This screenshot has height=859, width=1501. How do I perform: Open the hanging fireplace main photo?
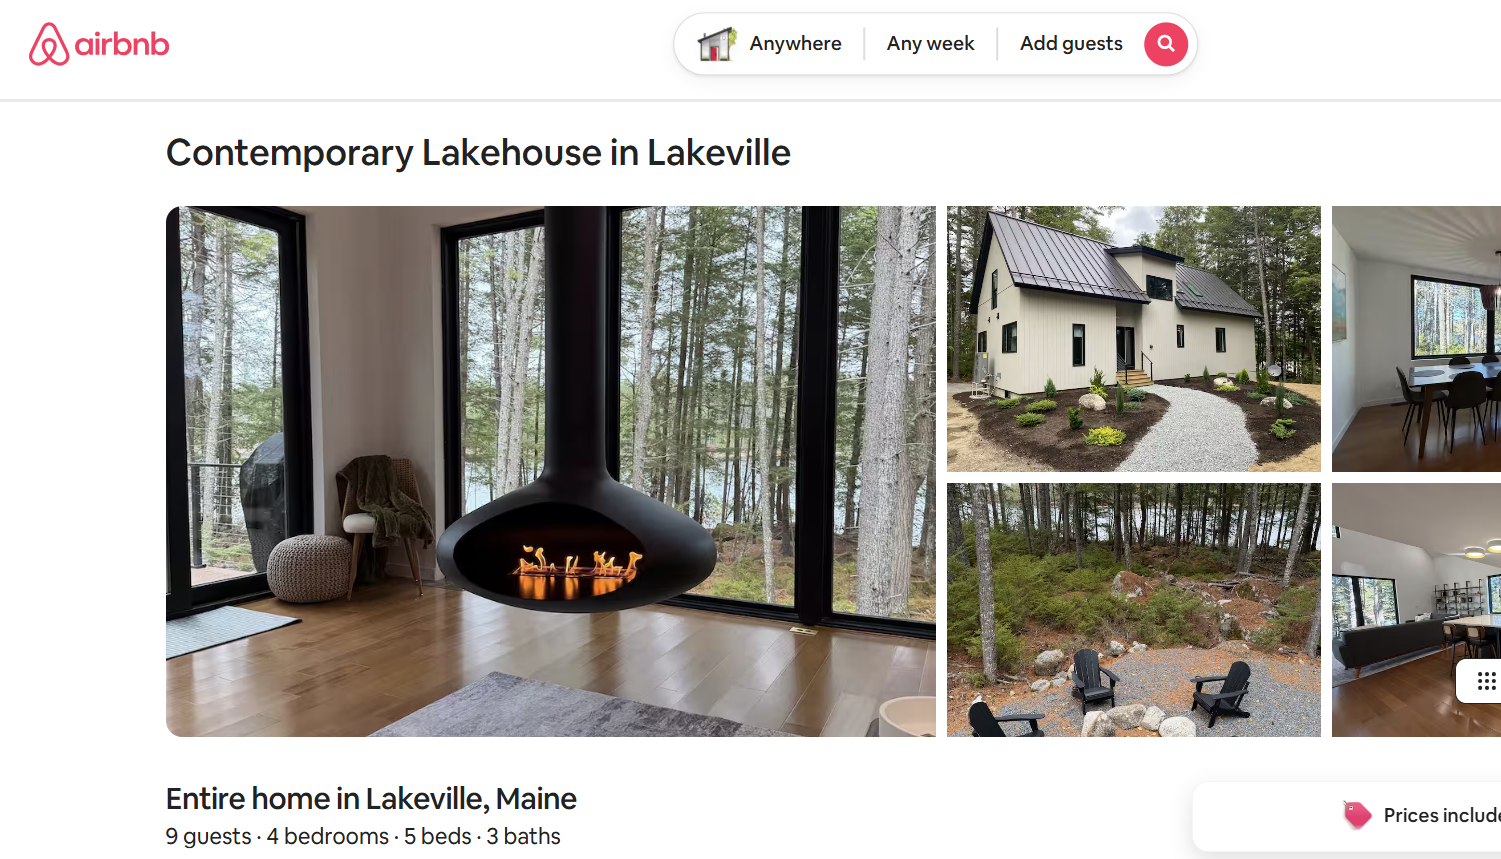[x=551, y=471]
